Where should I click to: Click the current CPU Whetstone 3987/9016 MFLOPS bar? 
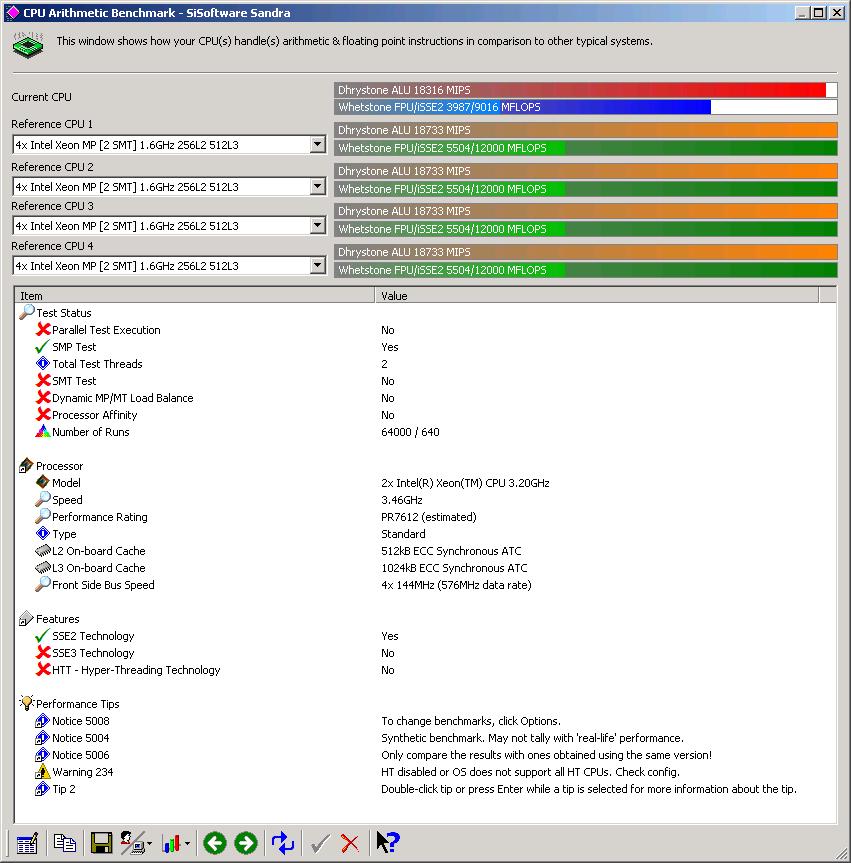[586, 107]
